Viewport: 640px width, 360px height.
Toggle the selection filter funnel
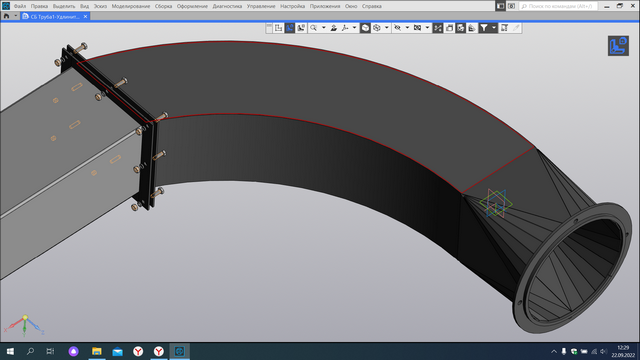[484, 28]
